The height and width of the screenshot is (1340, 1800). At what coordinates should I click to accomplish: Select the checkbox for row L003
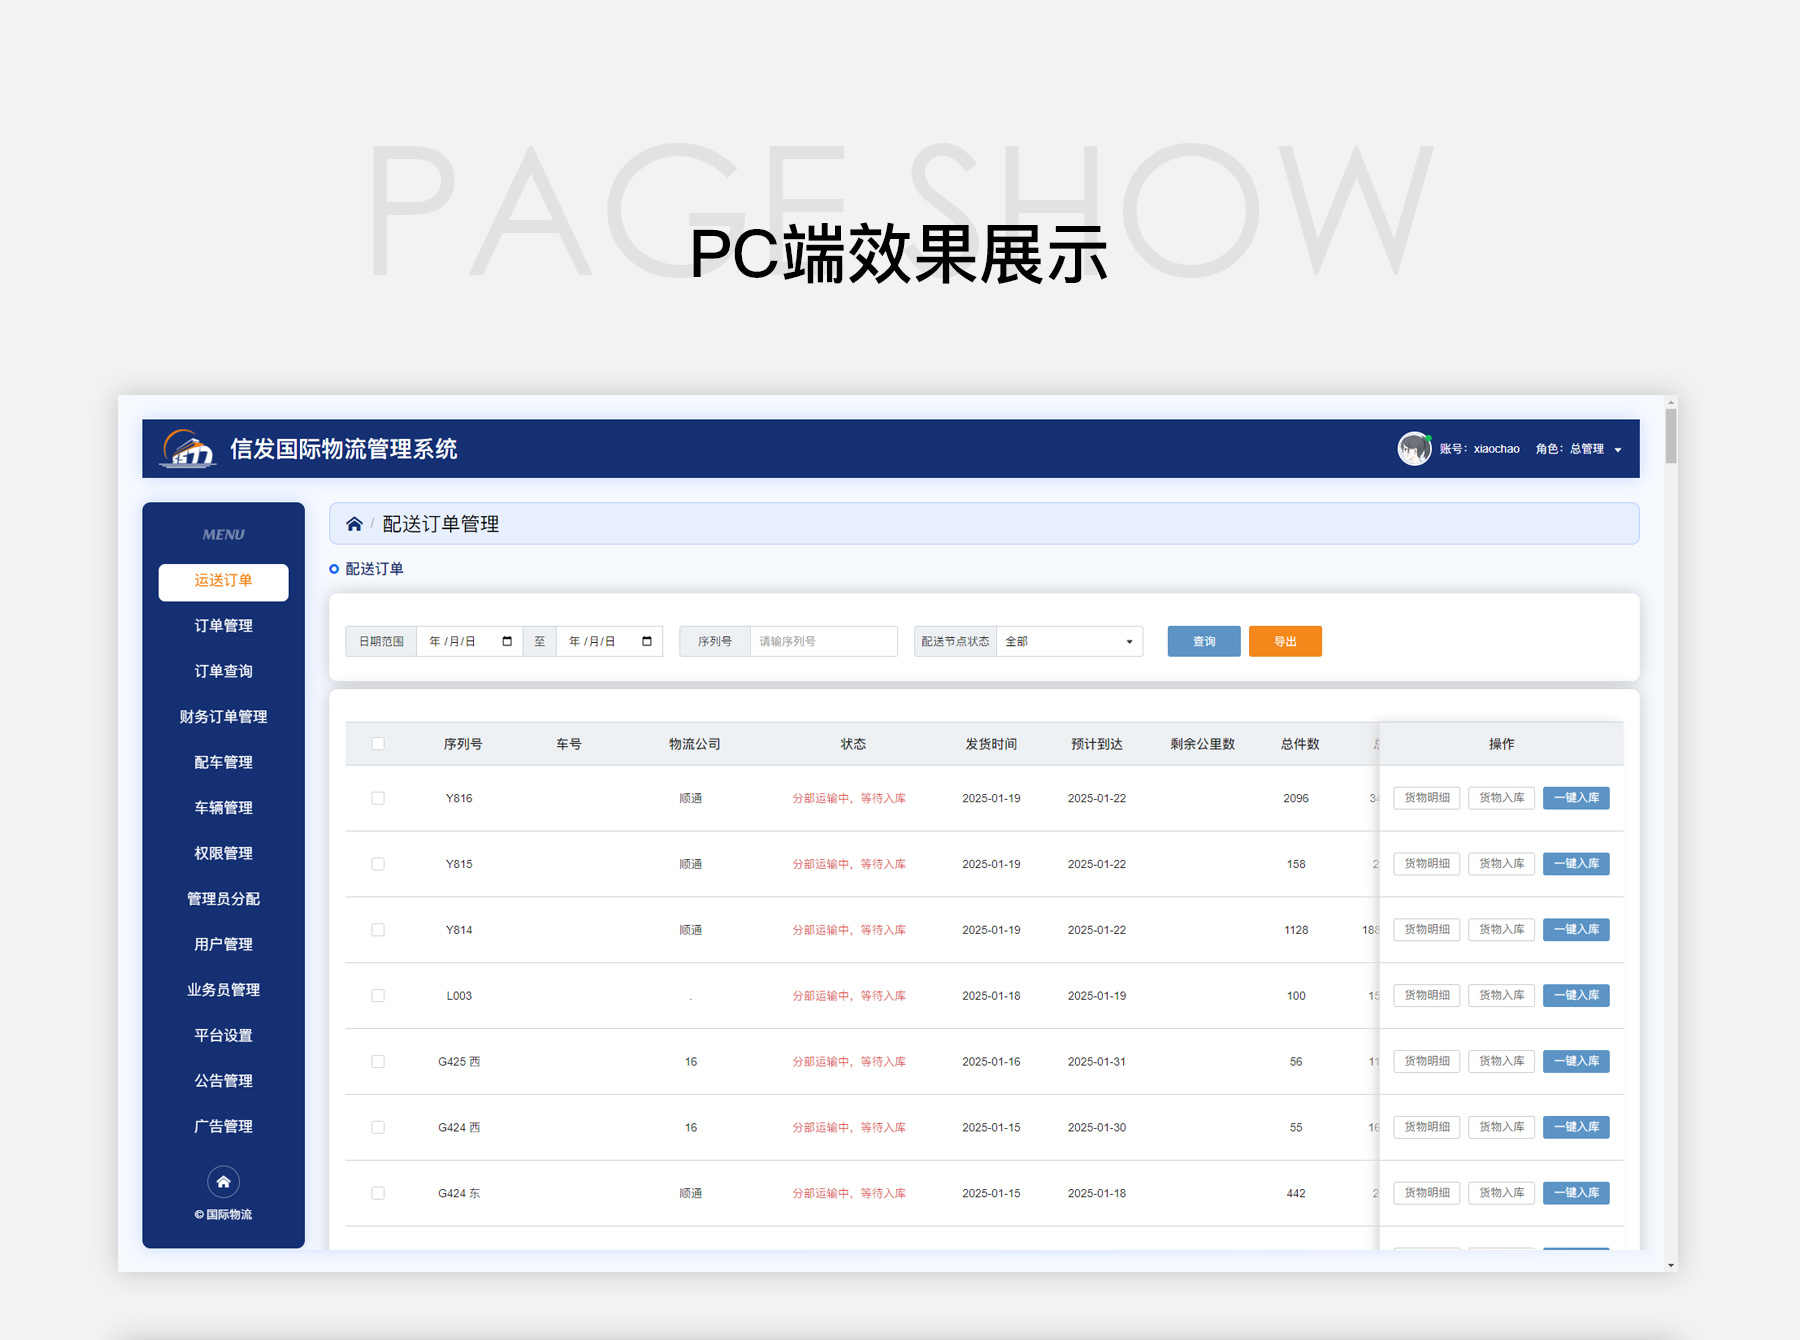tap(378, 996)
